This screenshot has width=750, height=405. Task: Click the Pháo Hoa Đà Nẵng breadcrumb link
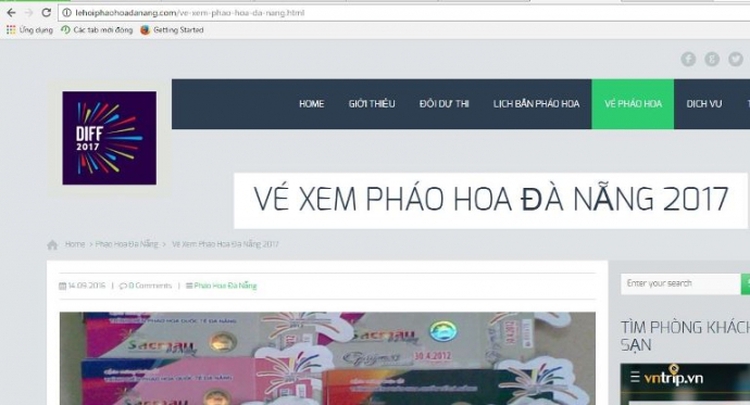click(126, 244)
